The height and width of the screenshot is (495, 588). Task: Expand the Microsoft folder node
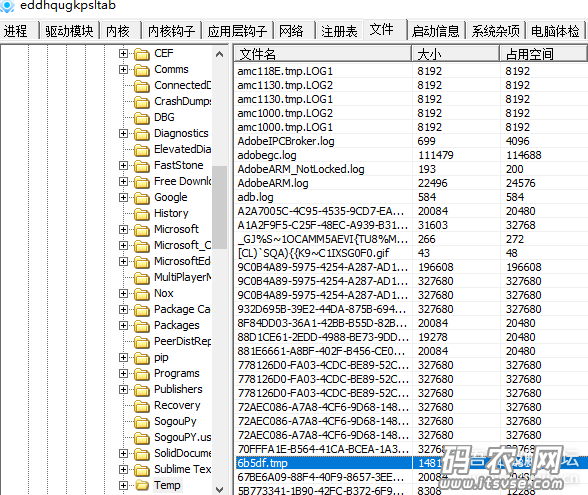coord(123,229)
